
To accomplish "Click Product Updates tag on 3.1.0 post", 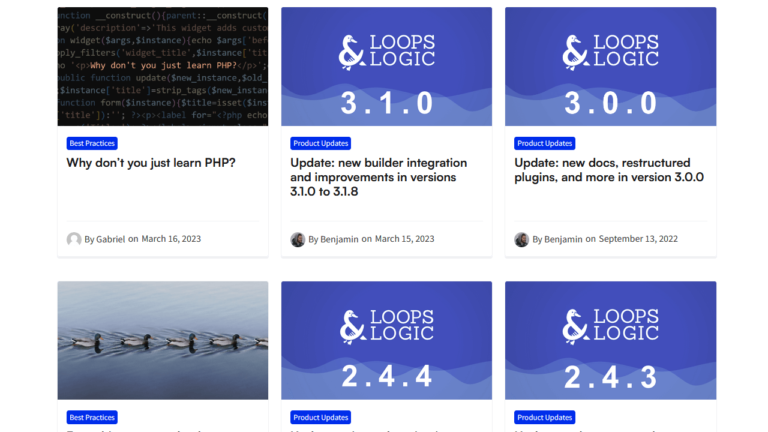I will [x=321, y=143].
